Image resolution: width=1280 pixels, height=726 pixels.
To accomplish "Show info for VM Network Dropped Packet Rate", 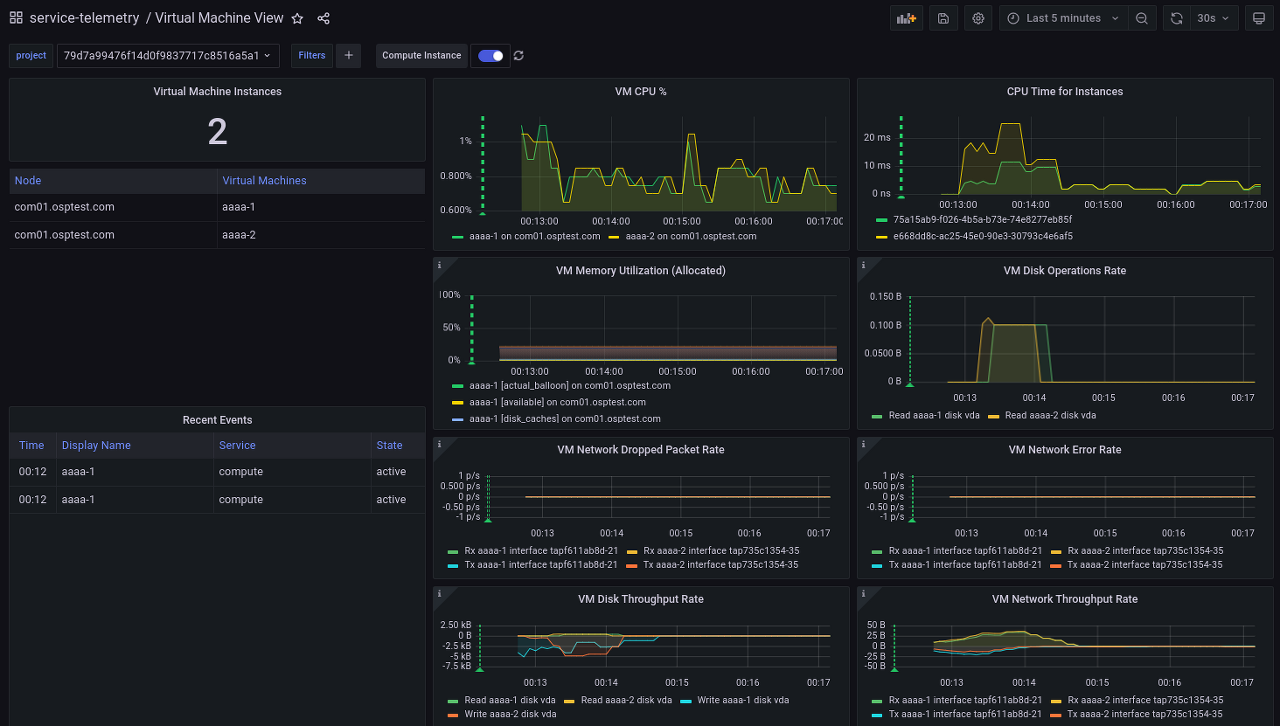I will click(x=440, y=444).
